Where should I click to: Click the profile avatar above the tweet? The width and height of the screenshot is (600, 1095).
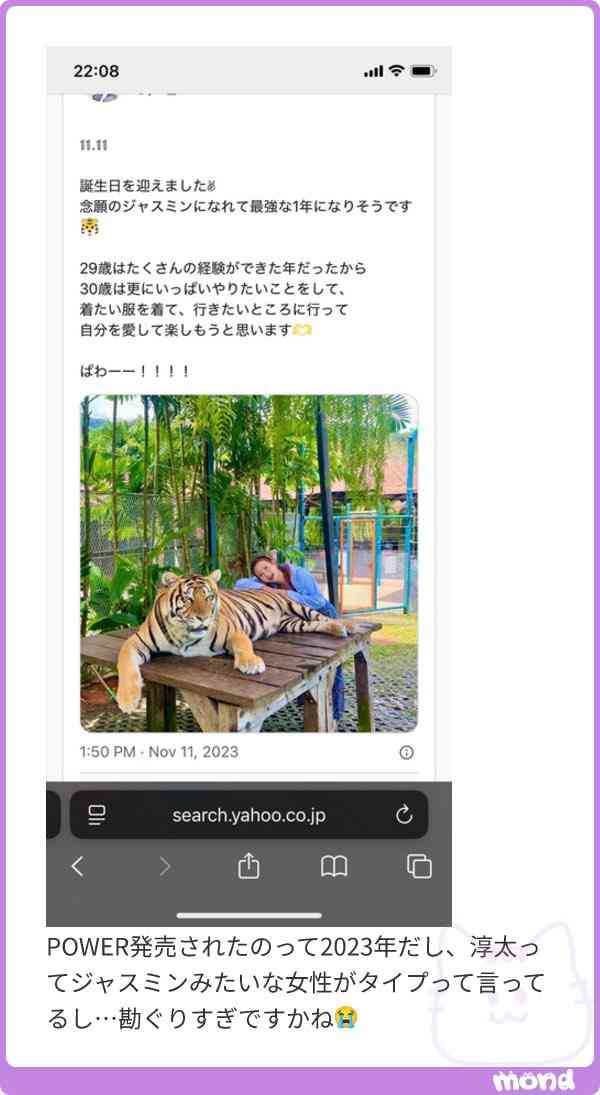click(x=105, y=97)
